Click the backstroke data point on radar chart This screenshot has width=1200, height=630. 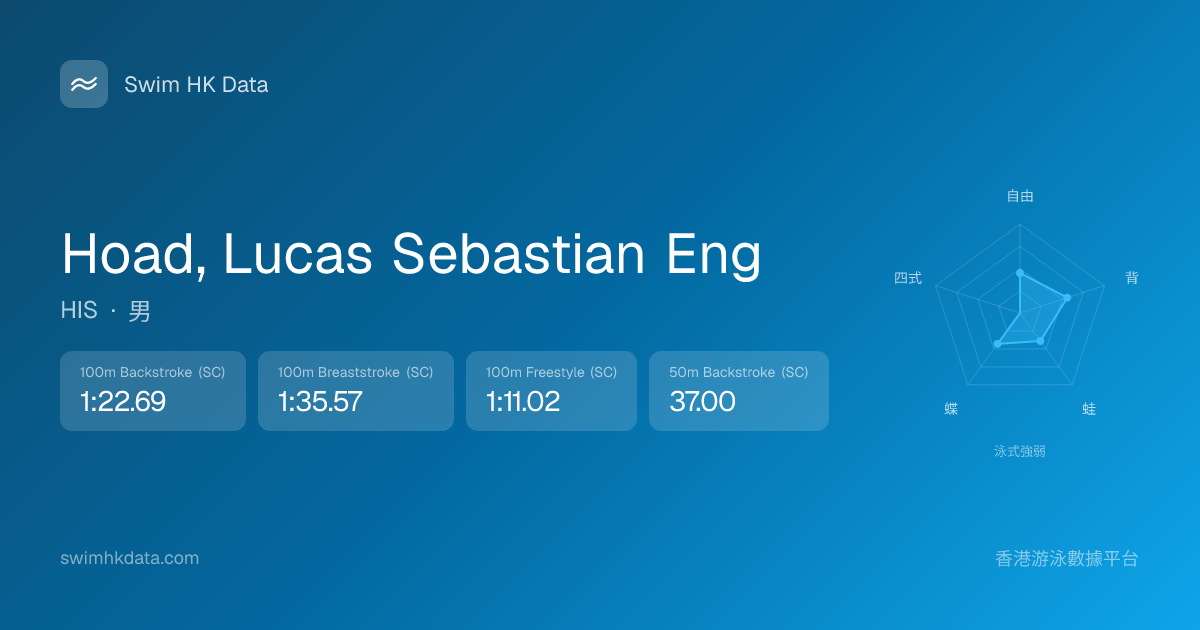pos(1068,298)
